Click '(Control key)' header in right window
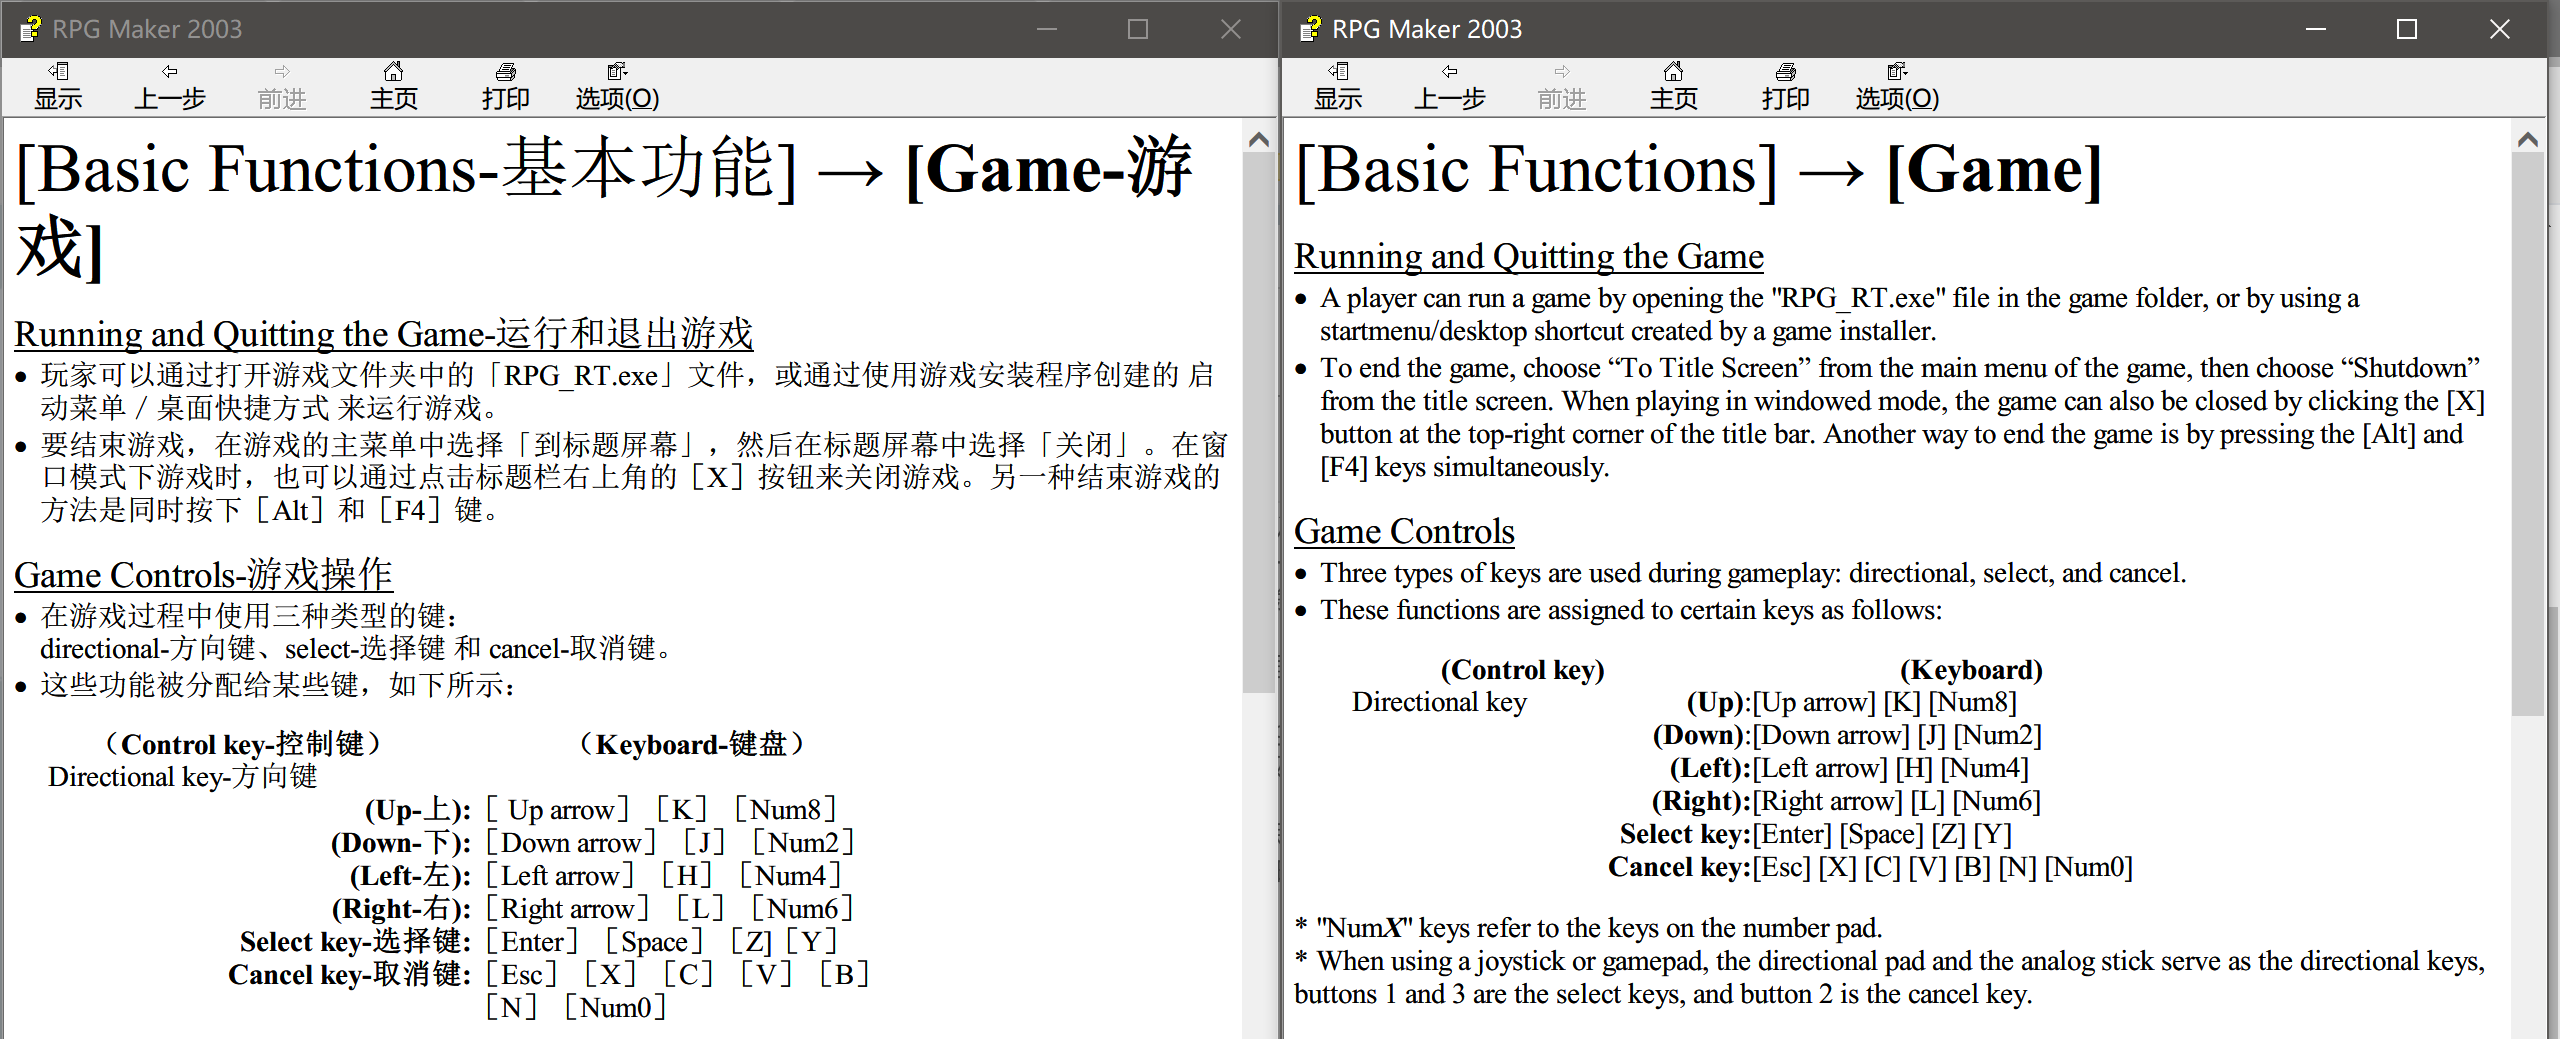Viewport: 2560px width, 1039px height. (x=1522, y=669)
